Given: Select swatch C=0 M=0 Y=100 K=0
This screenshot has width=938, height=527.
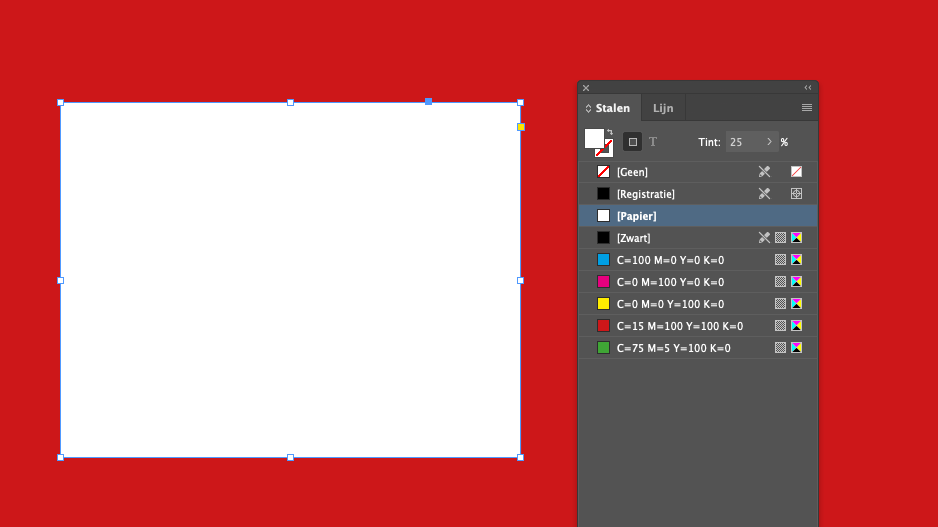Looking at the screenshot, I should 698,304.
